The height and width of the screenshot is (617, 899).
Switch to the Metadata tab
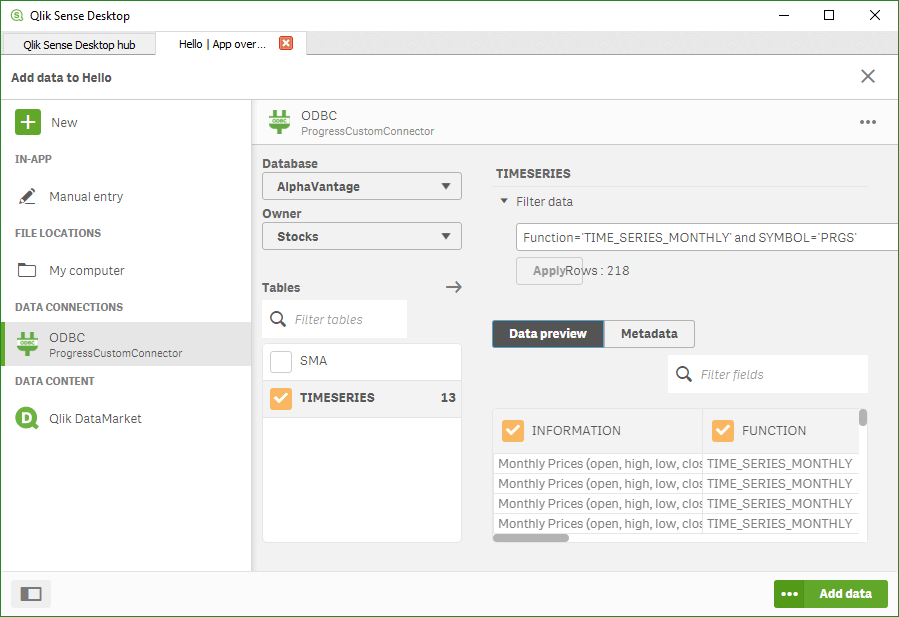pos(648,334)
